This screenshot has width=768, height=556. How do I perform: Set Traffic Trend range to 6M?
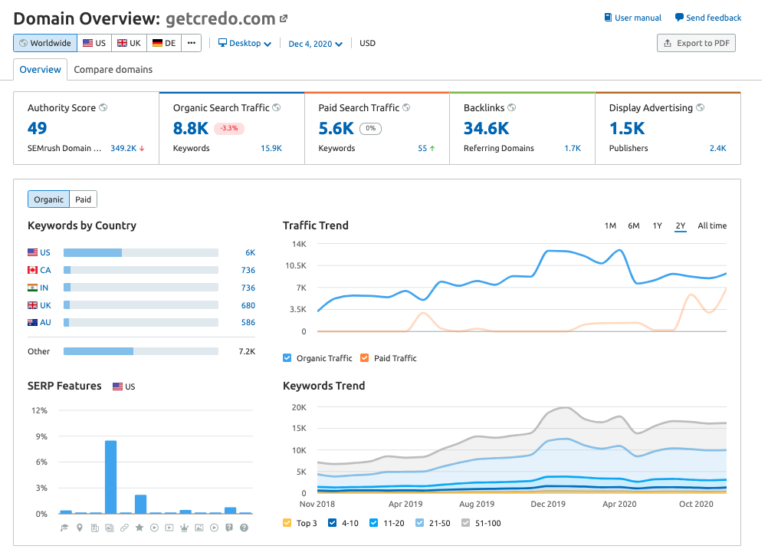click(x=634, y=226)
